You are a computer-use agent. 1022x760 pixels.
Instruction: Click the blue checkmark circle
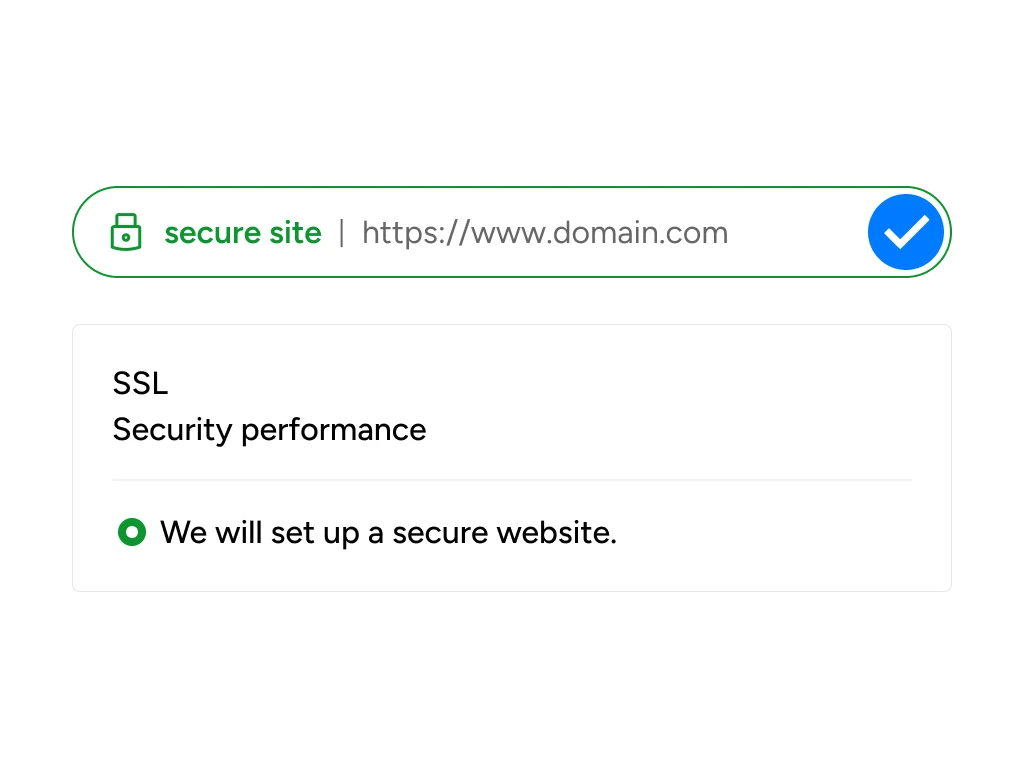point(905,232)
